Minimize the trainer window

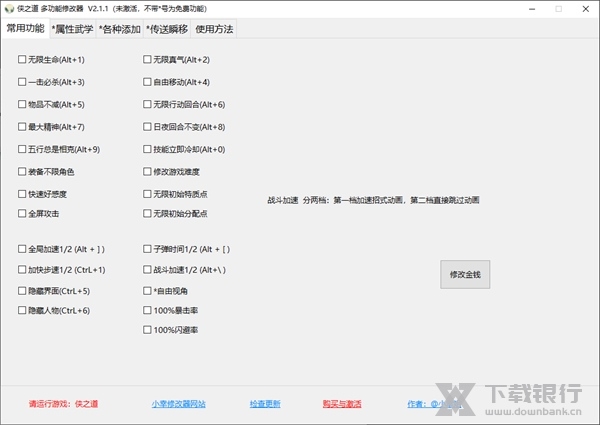532,9
